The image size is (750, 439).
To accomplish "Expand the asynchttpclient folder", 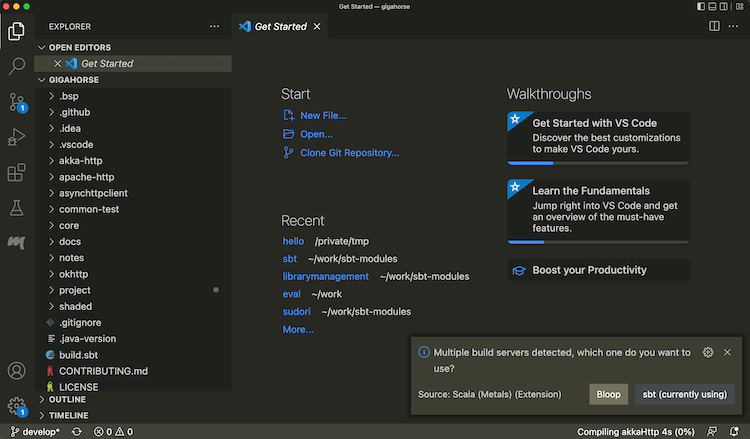I will coord(132,193).
